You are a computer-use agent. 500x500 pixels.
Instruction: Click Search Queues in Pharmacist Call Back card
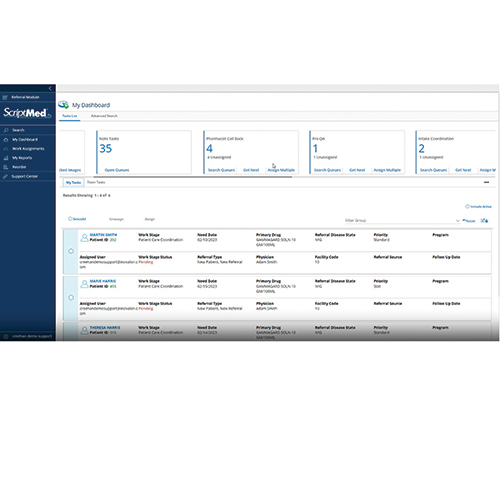221,170
